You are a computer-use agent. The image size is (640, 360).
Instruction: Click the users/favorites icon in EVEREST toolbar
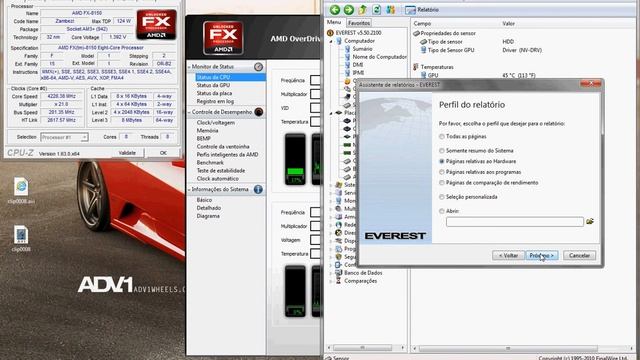coord(390,10)
